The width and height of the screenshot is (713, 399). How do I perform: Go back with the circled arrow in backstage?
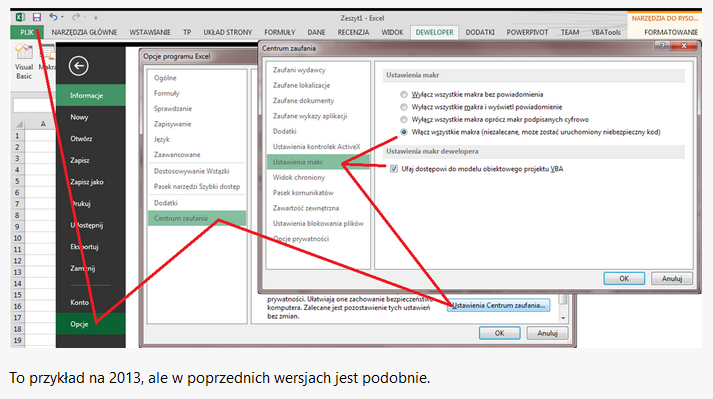click(x=79, y=66)
